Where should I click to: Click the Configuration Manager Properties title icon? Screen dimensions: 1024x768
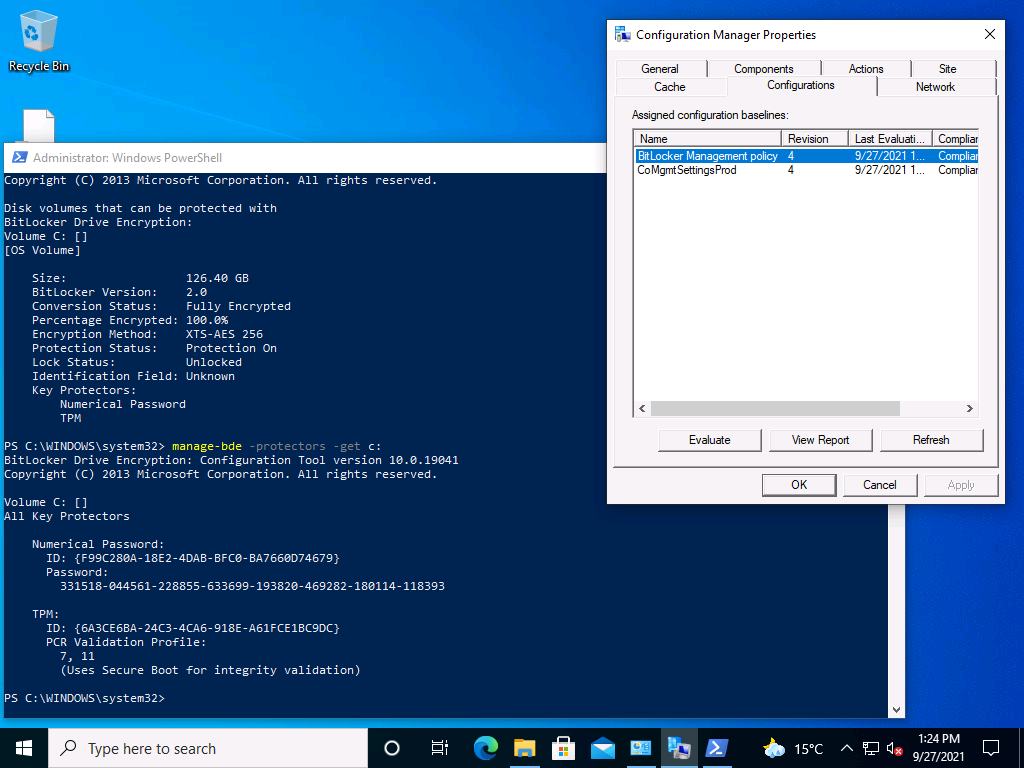(622, 35)
